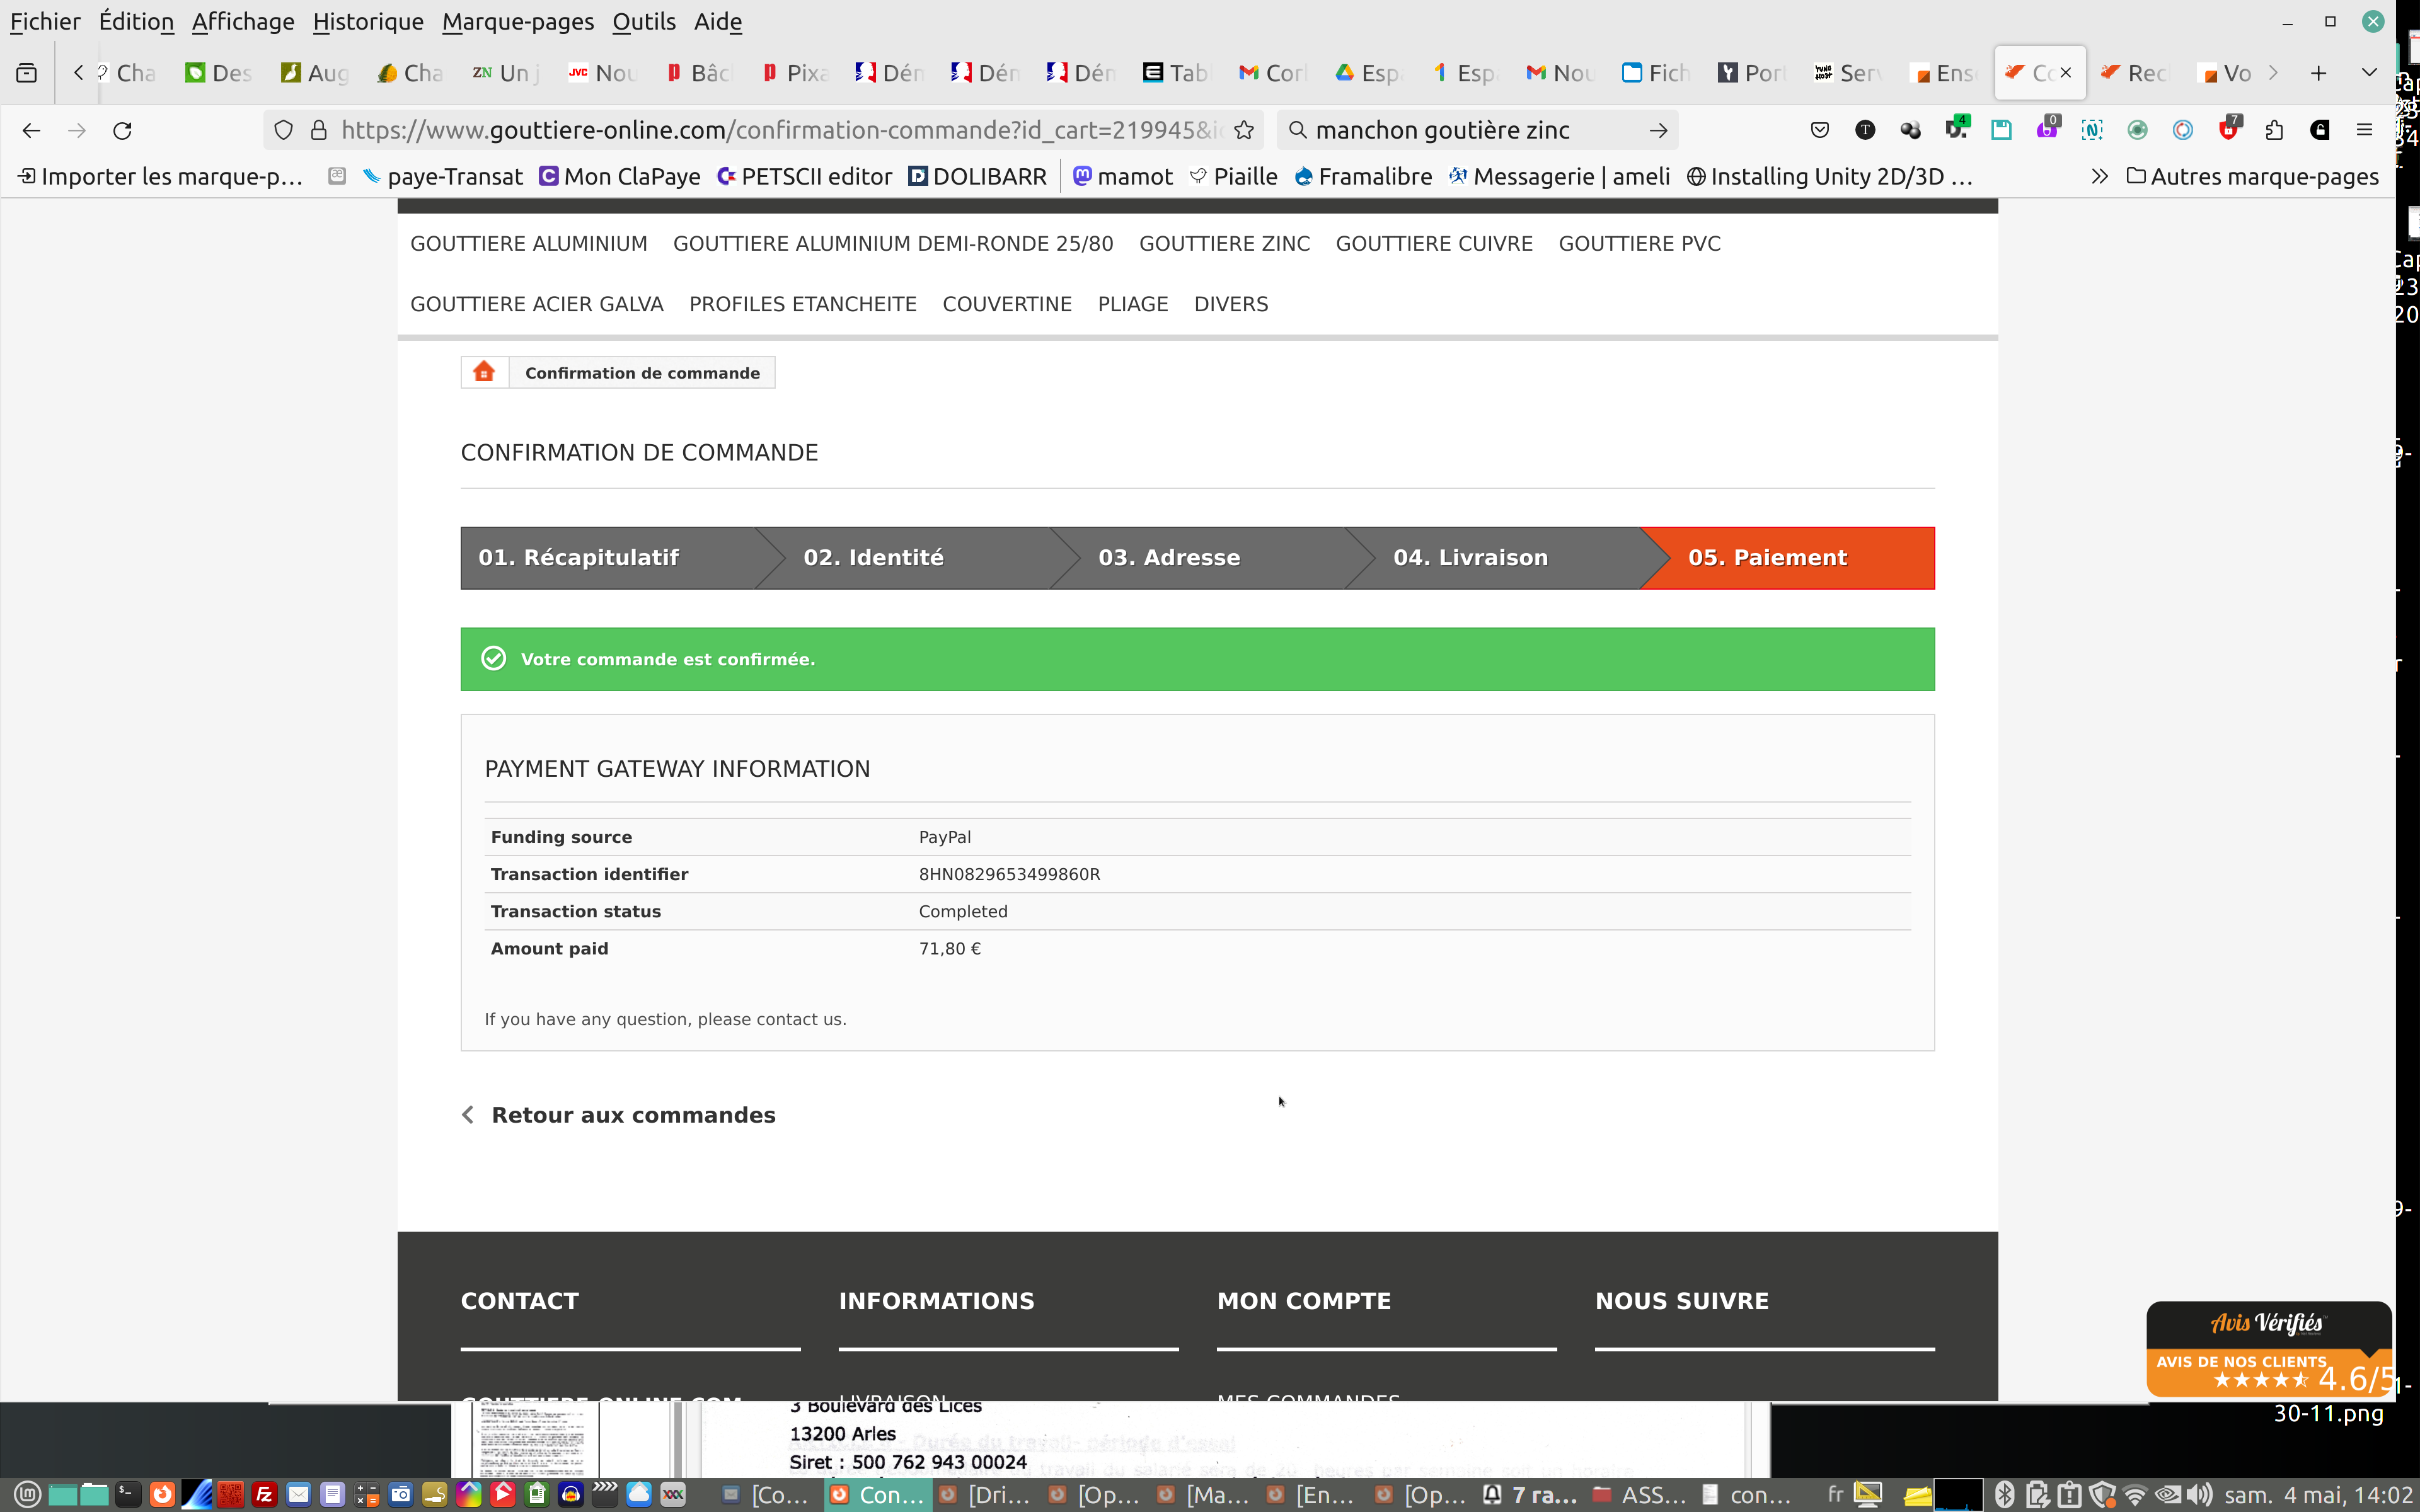Open the Marque-pages menu
The height and width of the screenshot is (1512, 2420).
tap(517, 21)
